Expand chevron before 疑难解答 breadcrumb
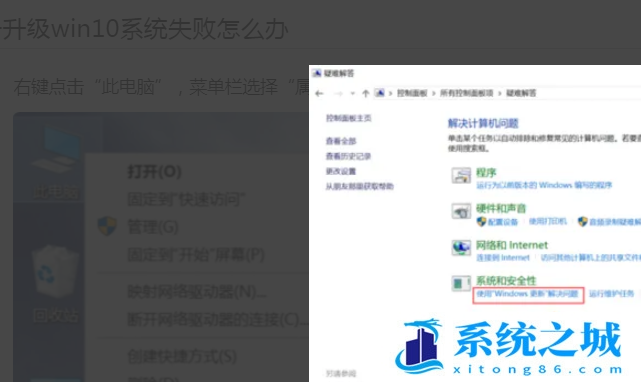The image size is (641, 382). click(500, 93)
